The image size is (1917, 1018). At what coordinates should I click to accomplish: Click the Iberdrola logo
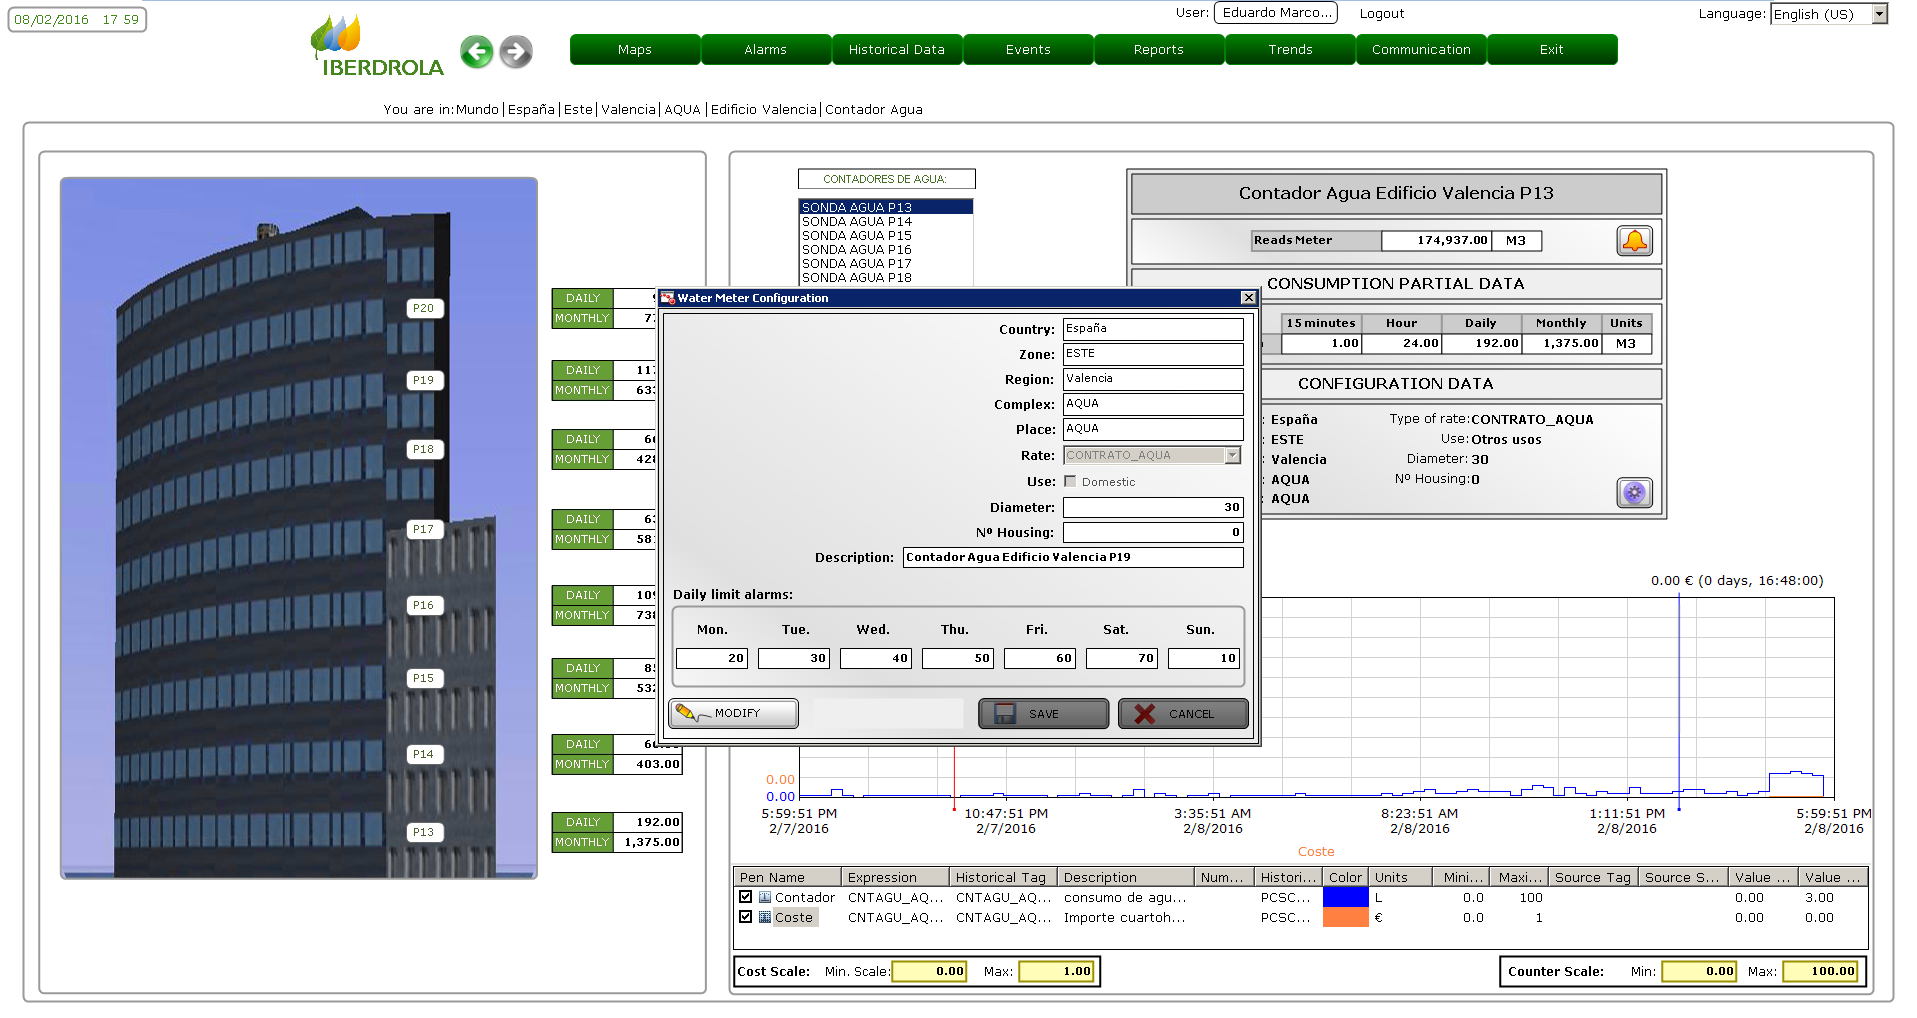point(378,48)
